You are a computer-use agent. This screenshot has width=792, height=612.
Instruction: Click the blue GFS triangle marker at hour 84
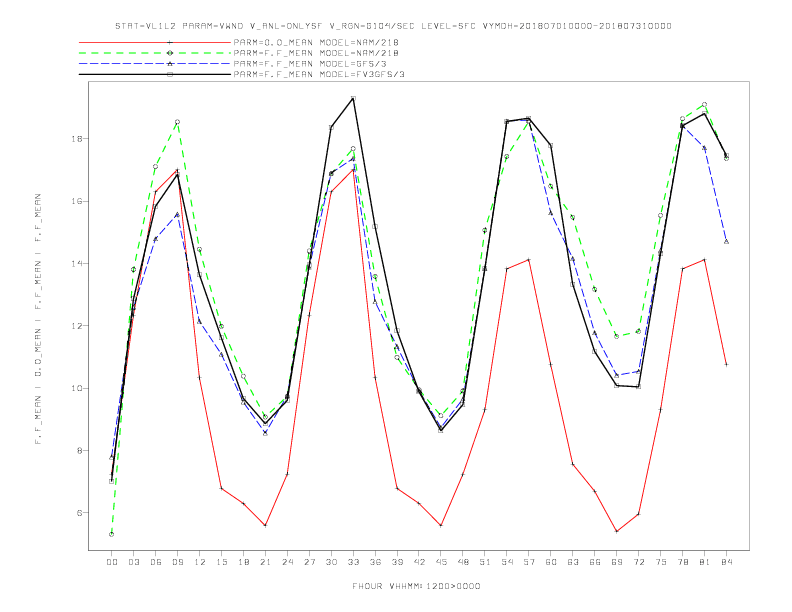(x=726, y=242)
